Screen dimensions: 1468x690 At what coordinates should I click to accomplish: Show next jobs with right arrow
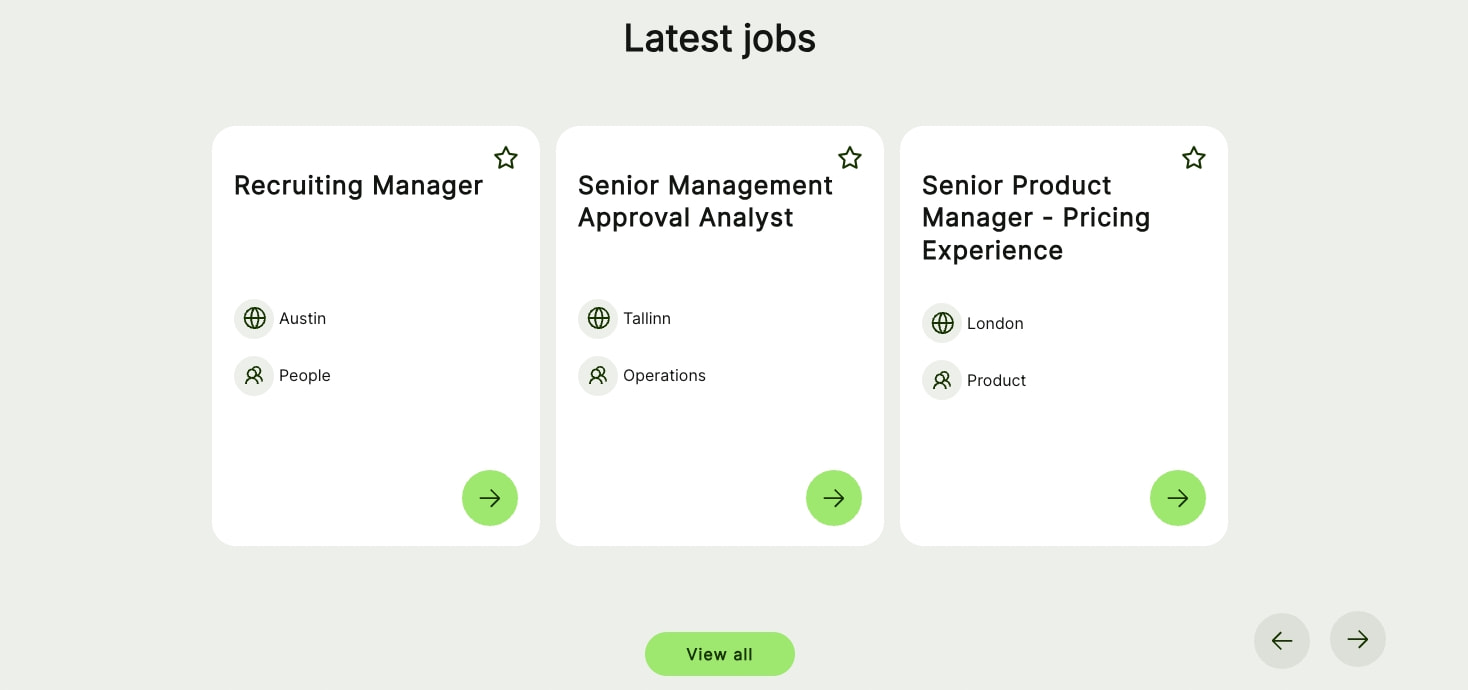coord(1358,639)
